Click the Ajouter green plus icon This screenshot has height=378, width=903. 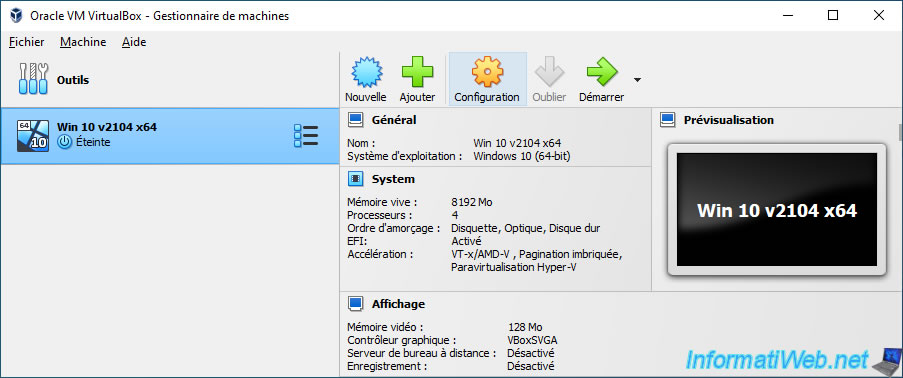[418, 71]
